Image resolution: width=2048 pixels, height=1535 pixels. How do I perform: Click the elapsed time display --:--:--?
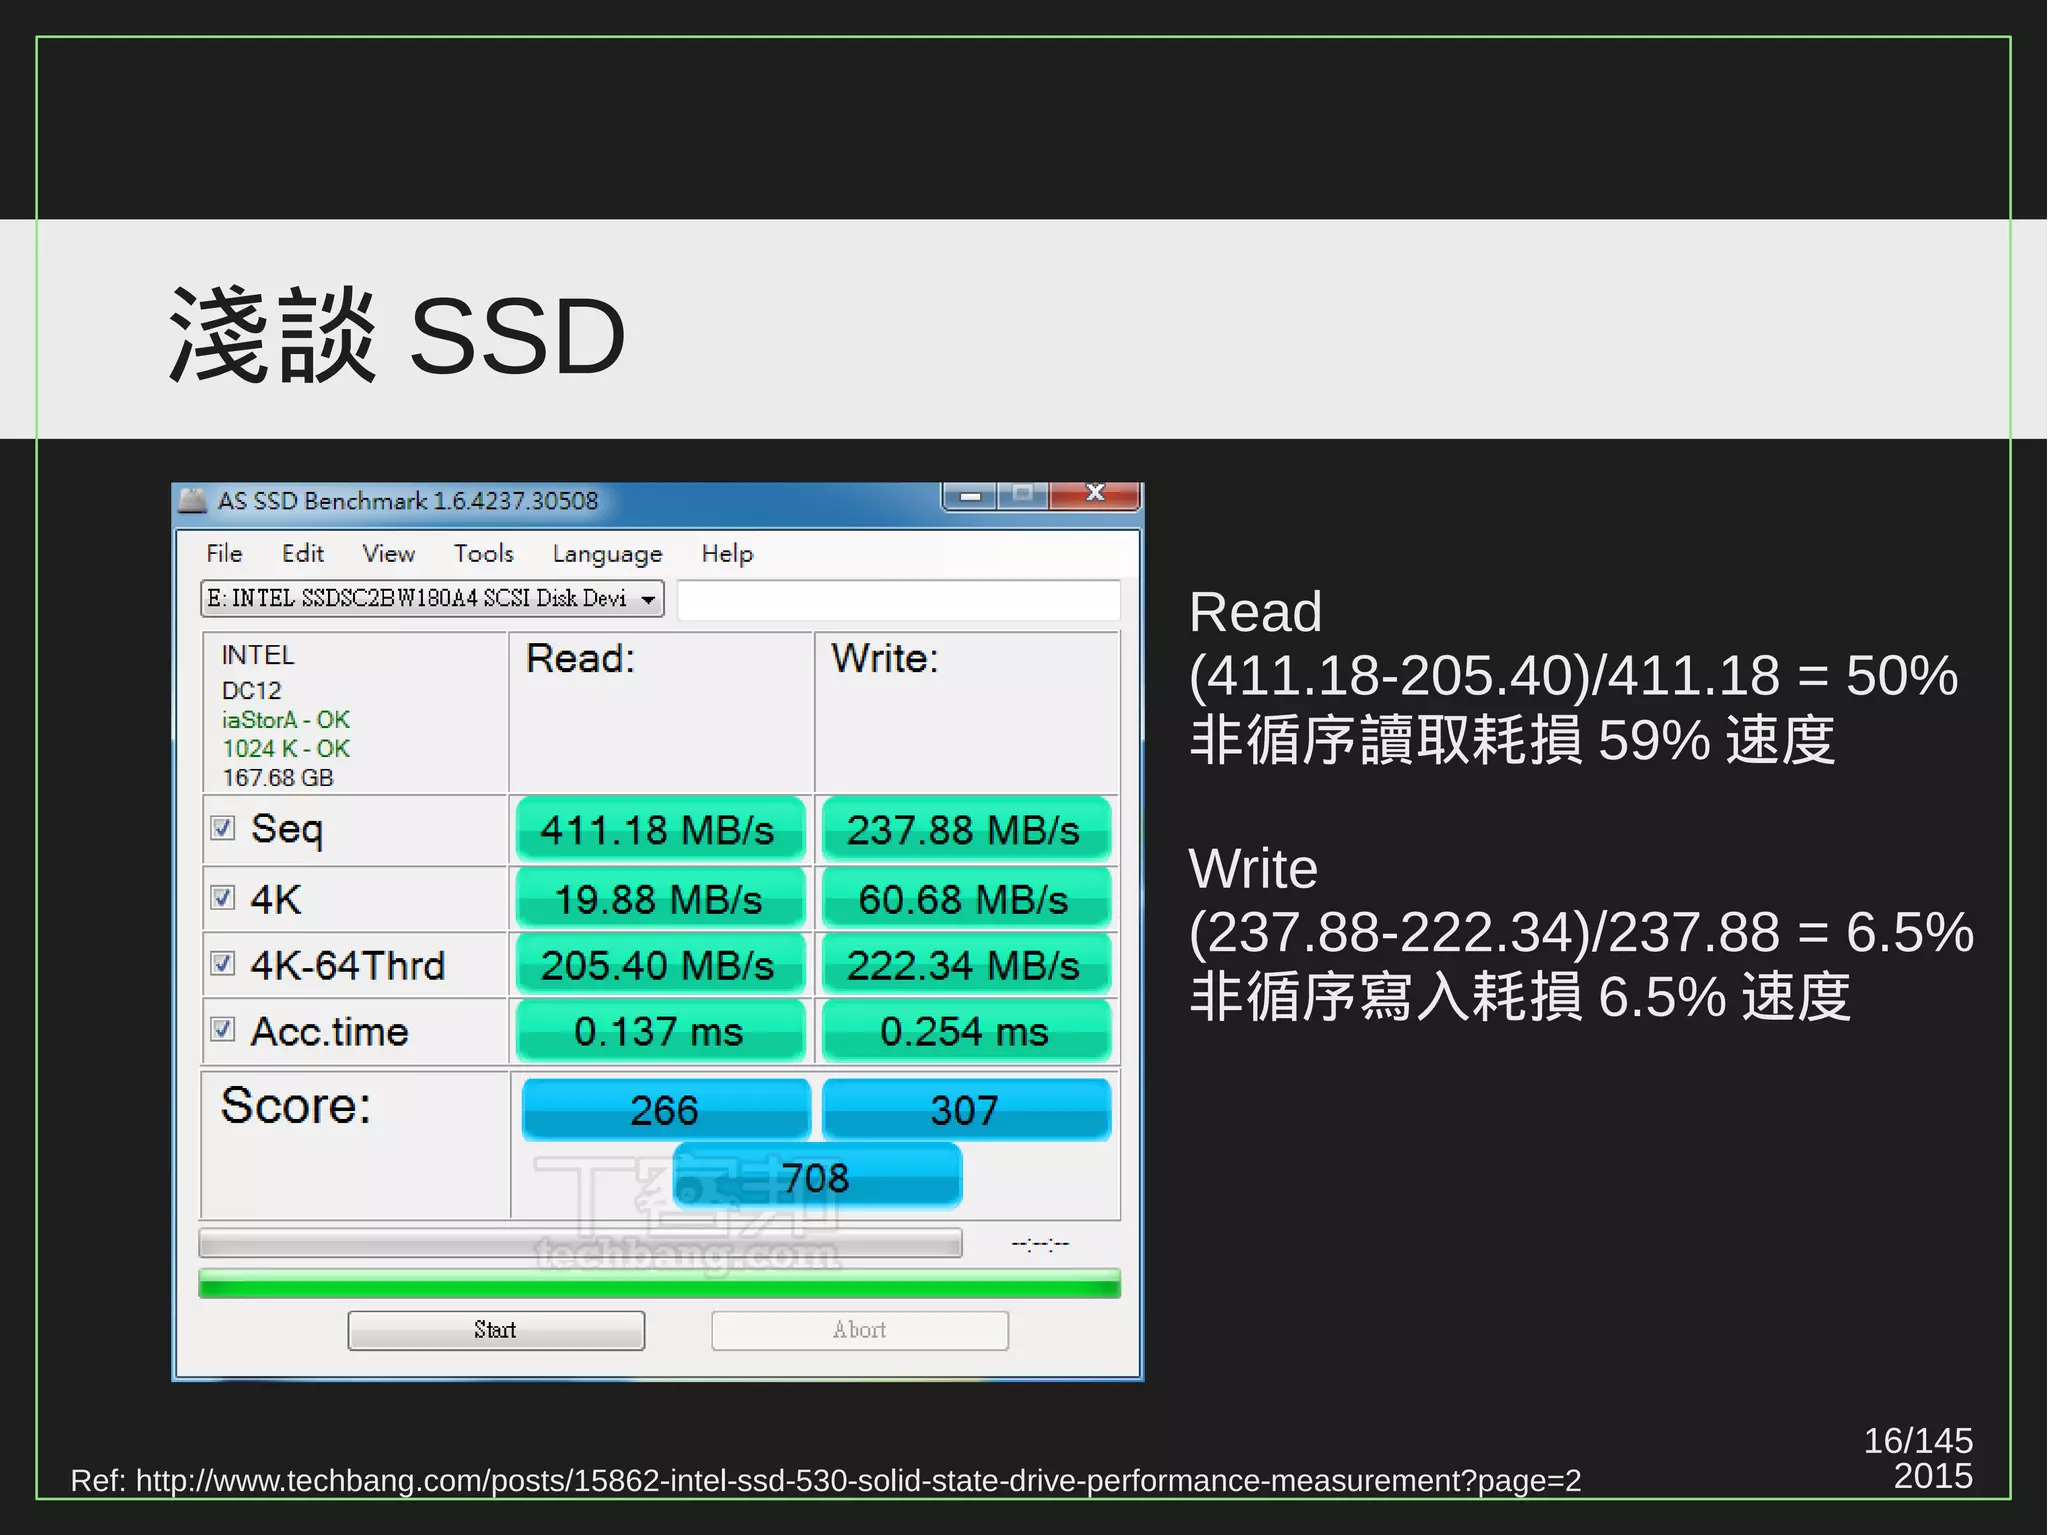coord(1040,1244)
